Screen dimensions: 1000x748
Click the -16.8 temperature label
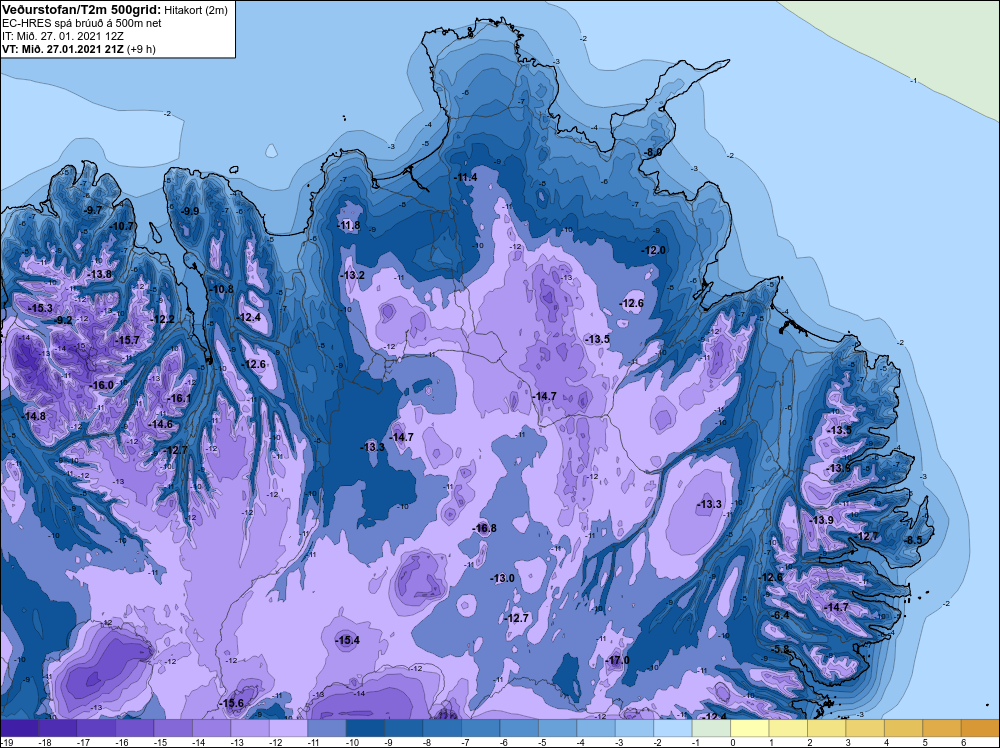click(484, 528)
